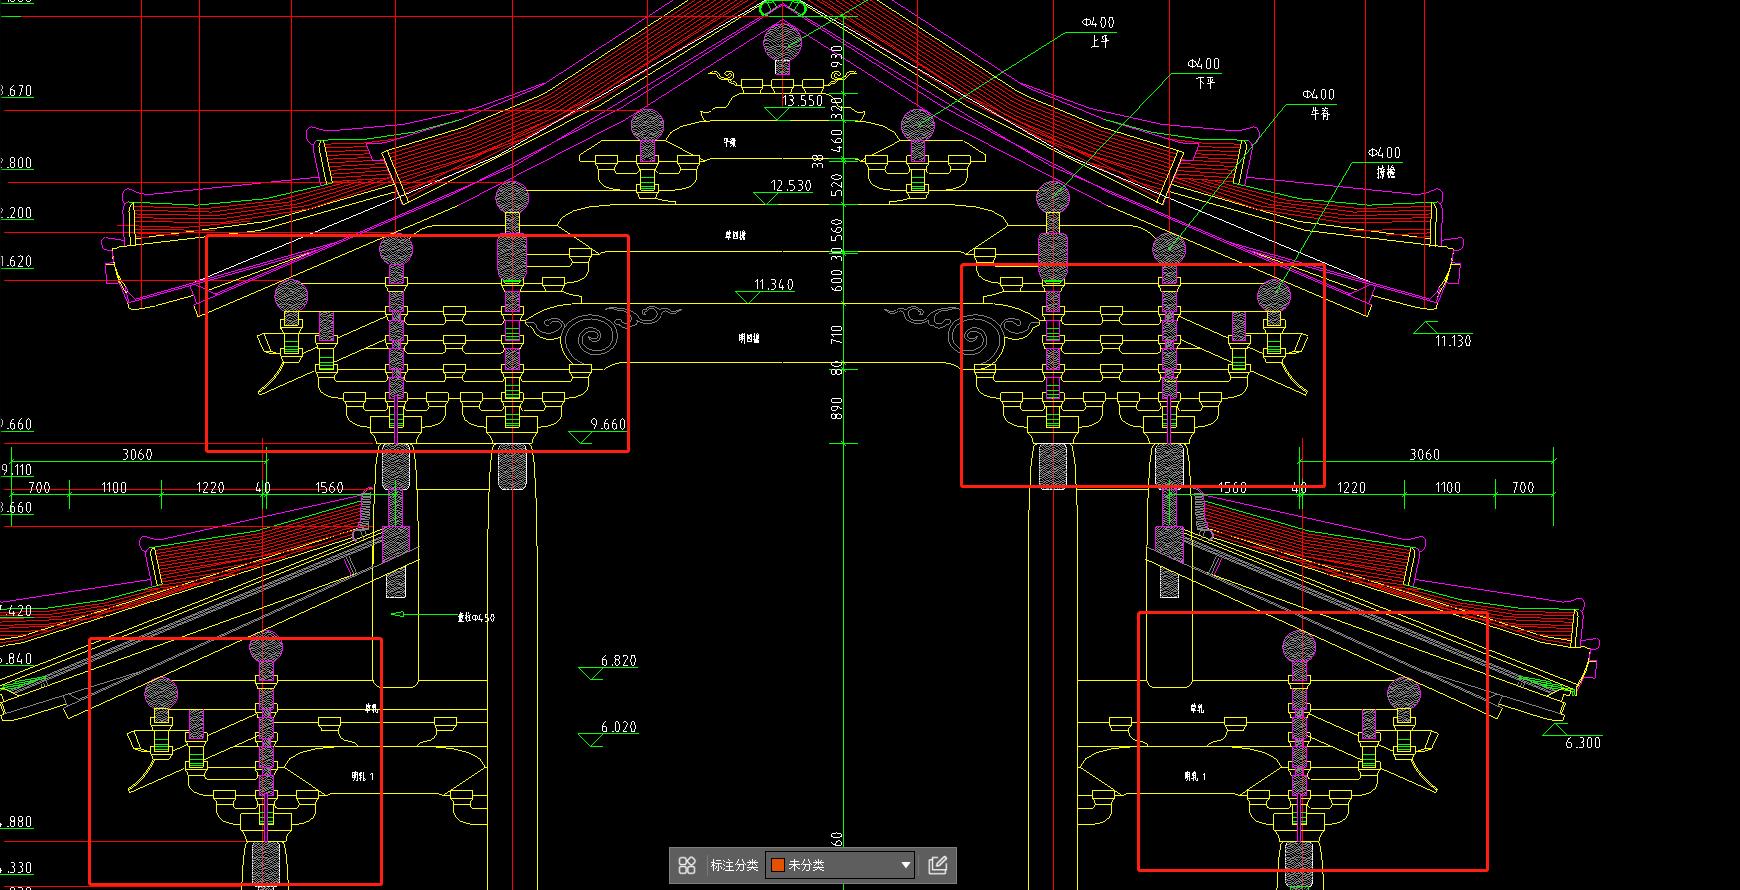Select the 710 vertical dimension text

click(x=837, y=334)
